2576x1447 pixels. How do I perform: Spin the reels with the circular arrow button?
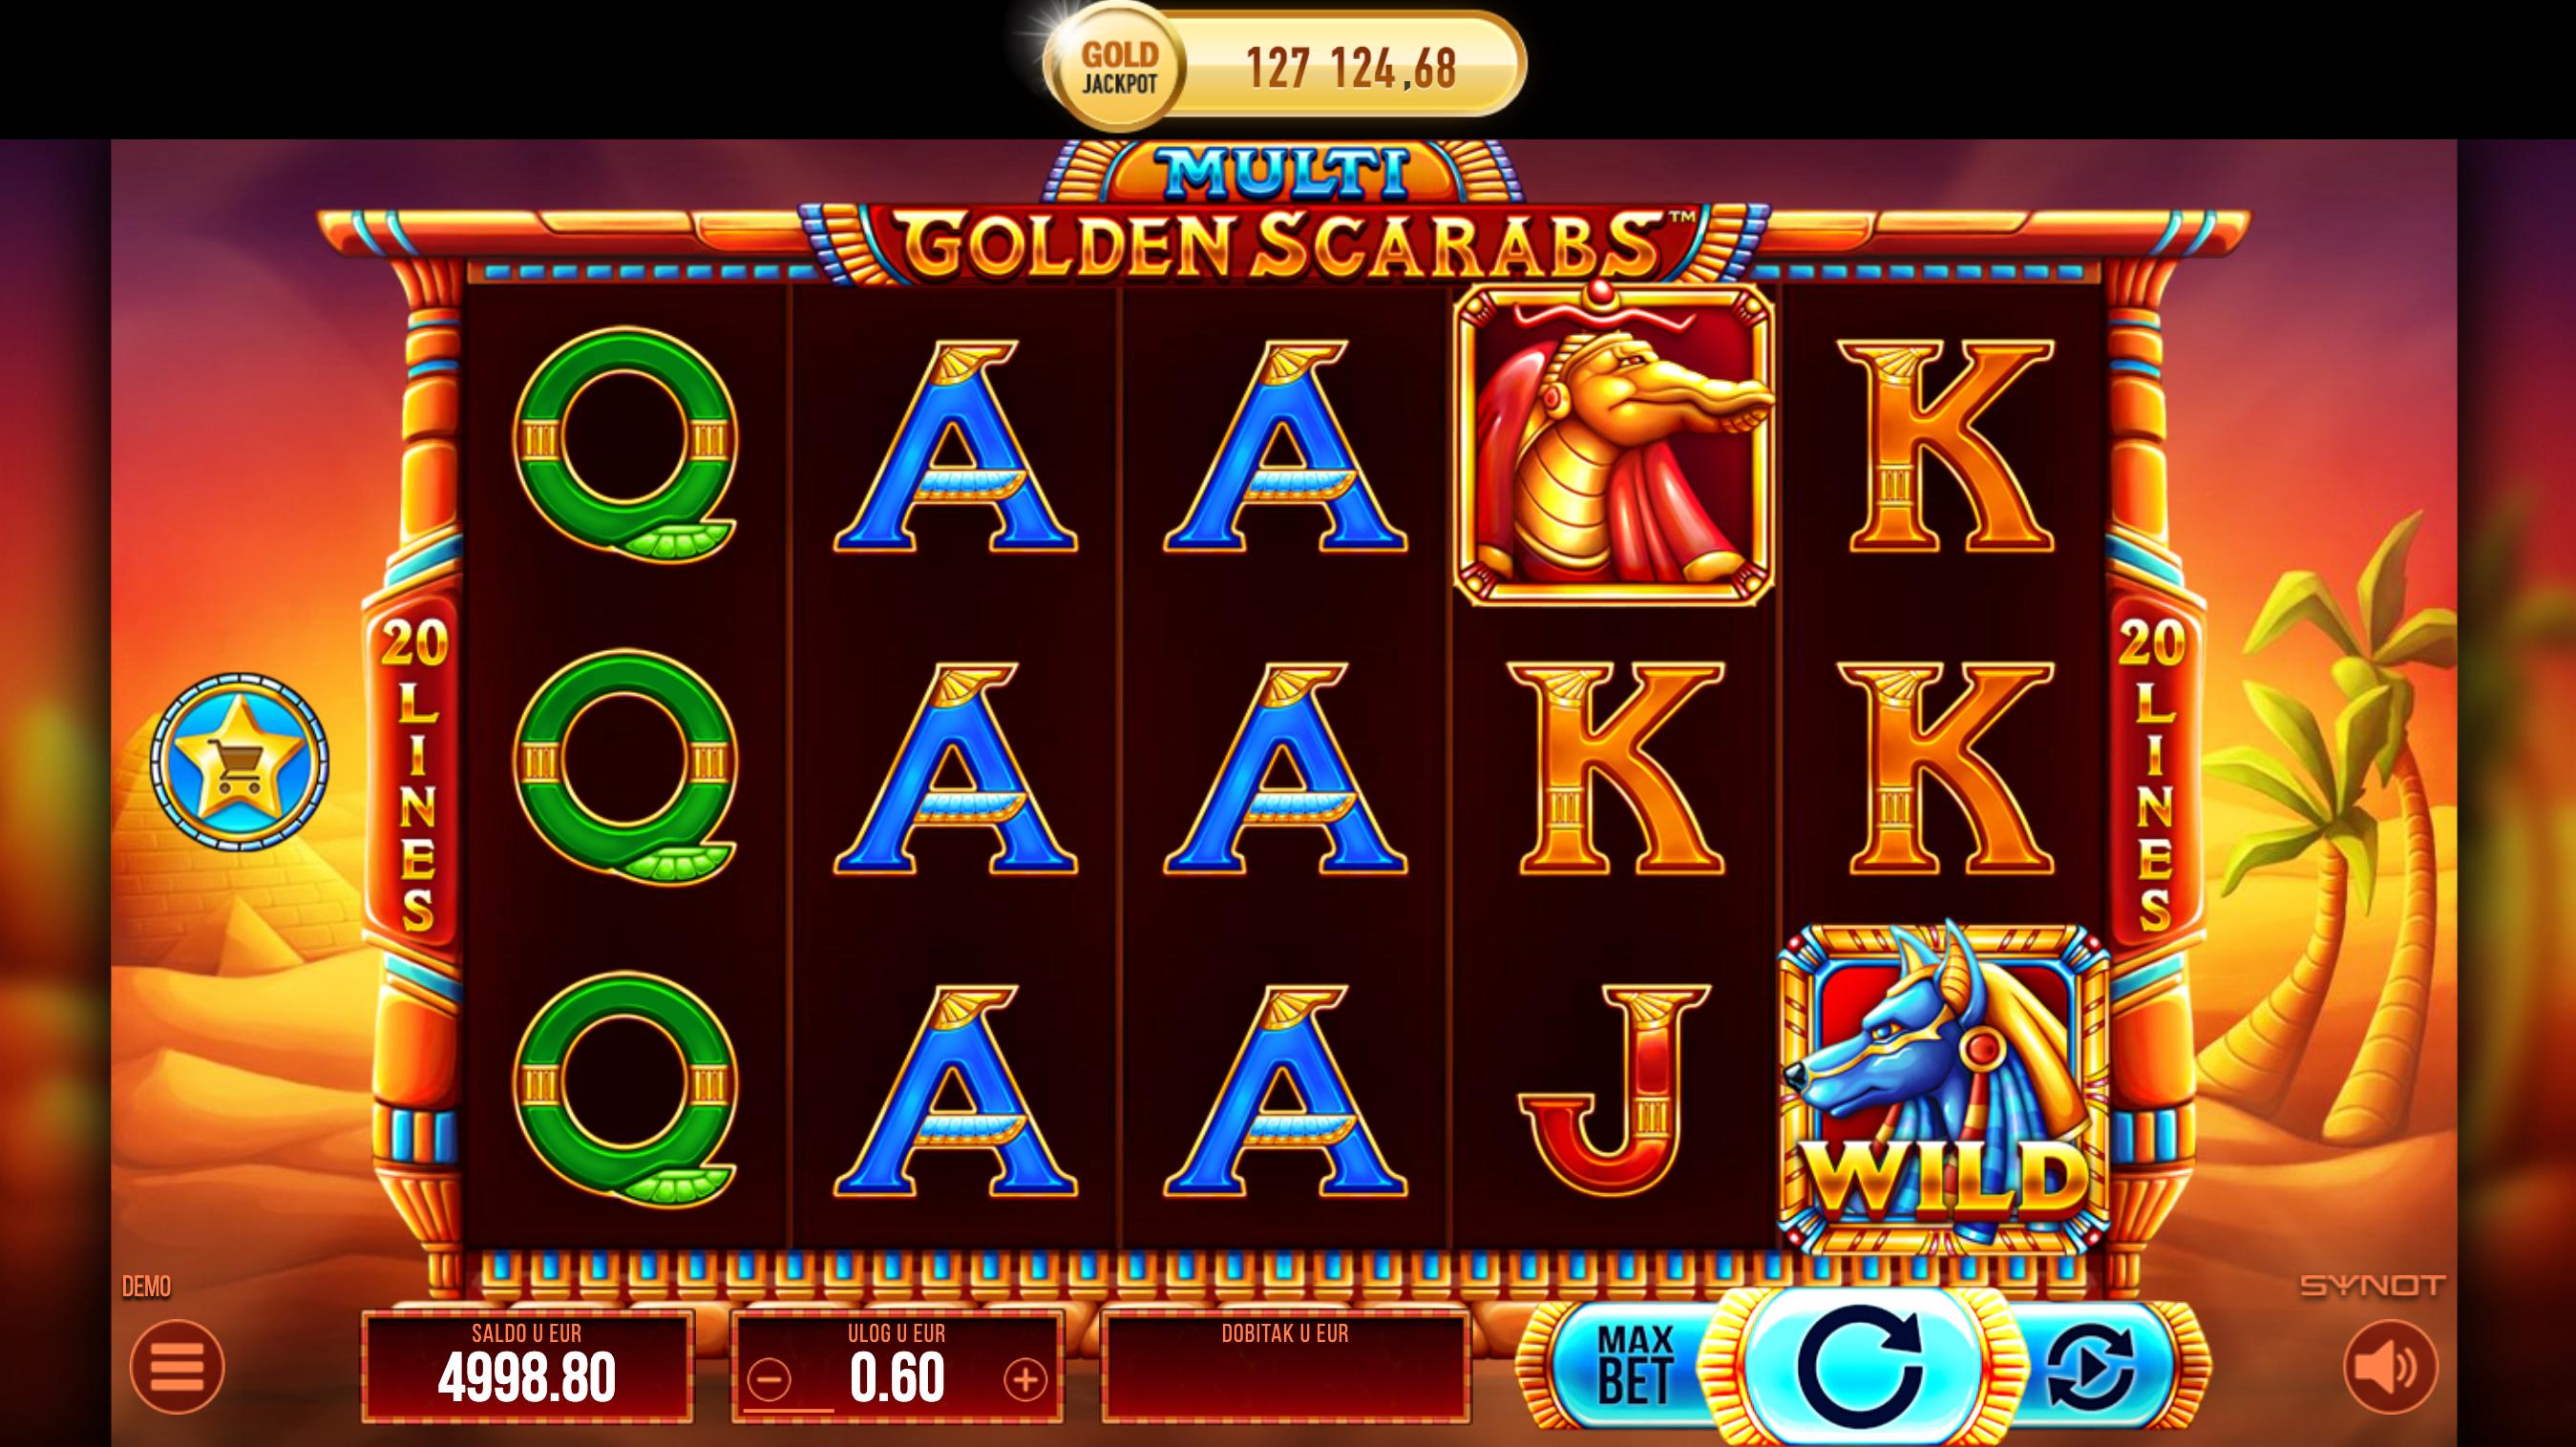(x=1860, y=1366)
